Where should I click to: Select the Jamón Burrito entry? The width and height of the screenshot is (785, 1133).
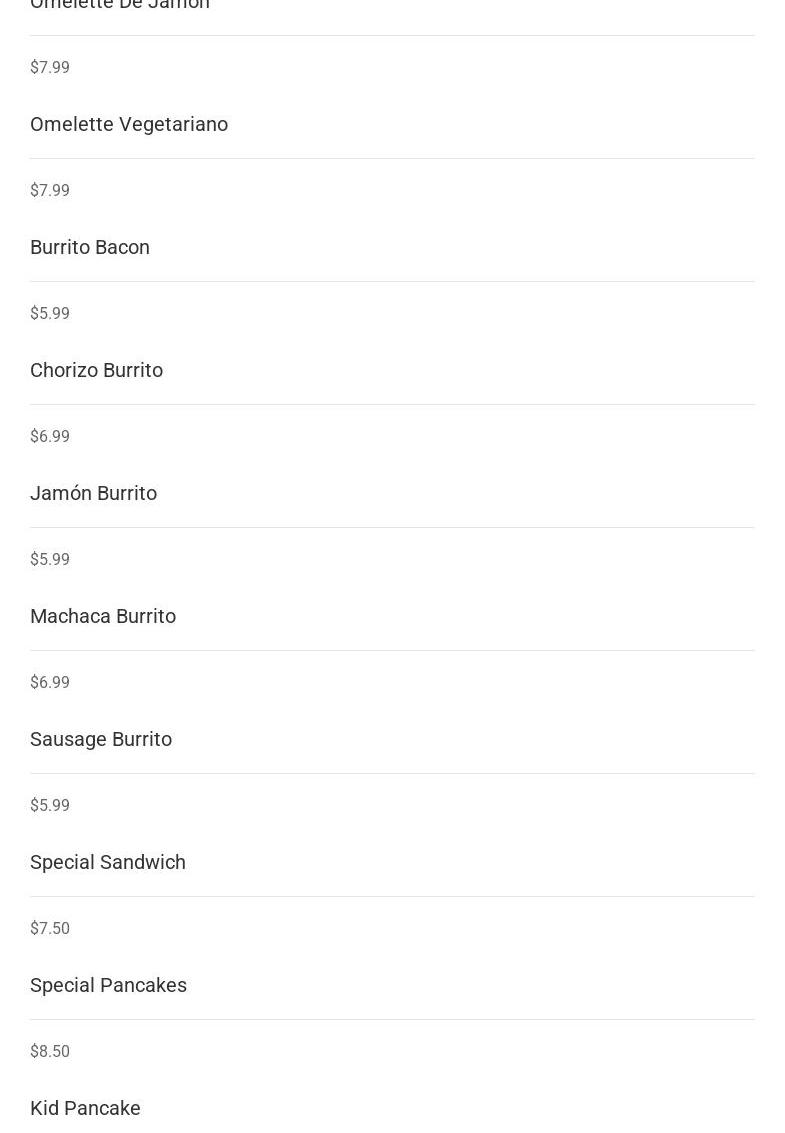click(93, 493)
